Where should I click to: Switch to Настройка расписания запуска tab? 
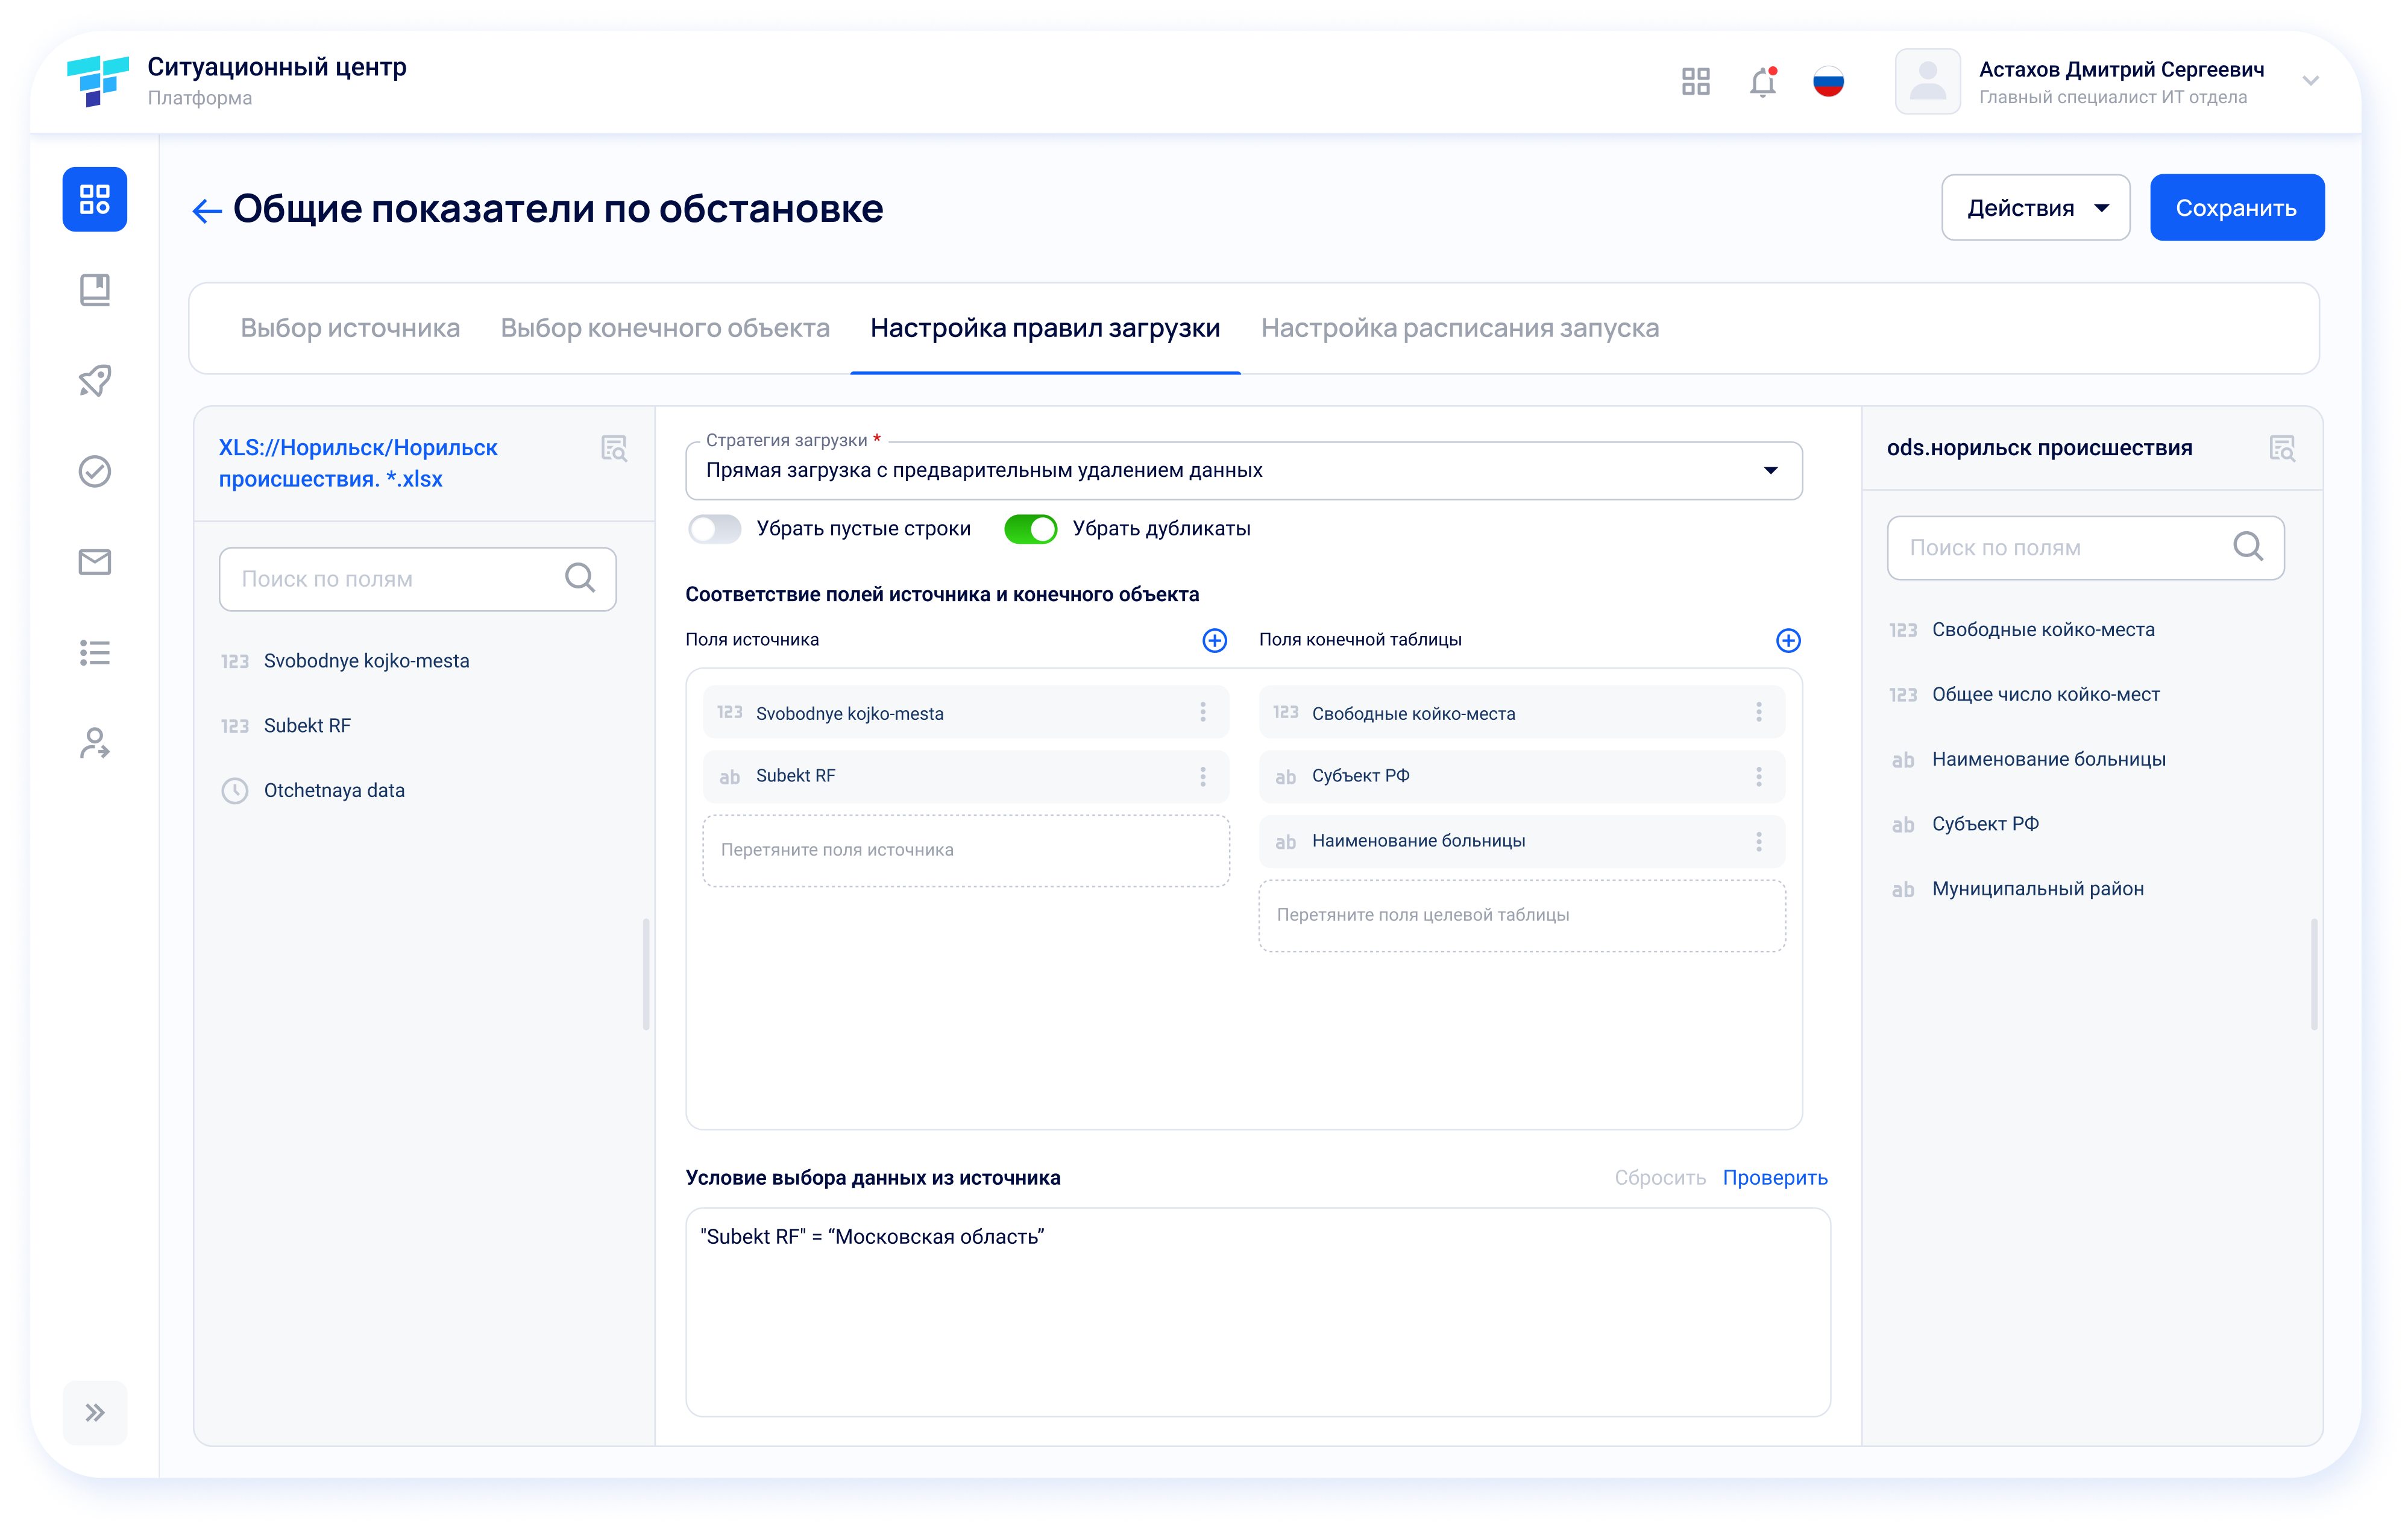coord(1460,328)
